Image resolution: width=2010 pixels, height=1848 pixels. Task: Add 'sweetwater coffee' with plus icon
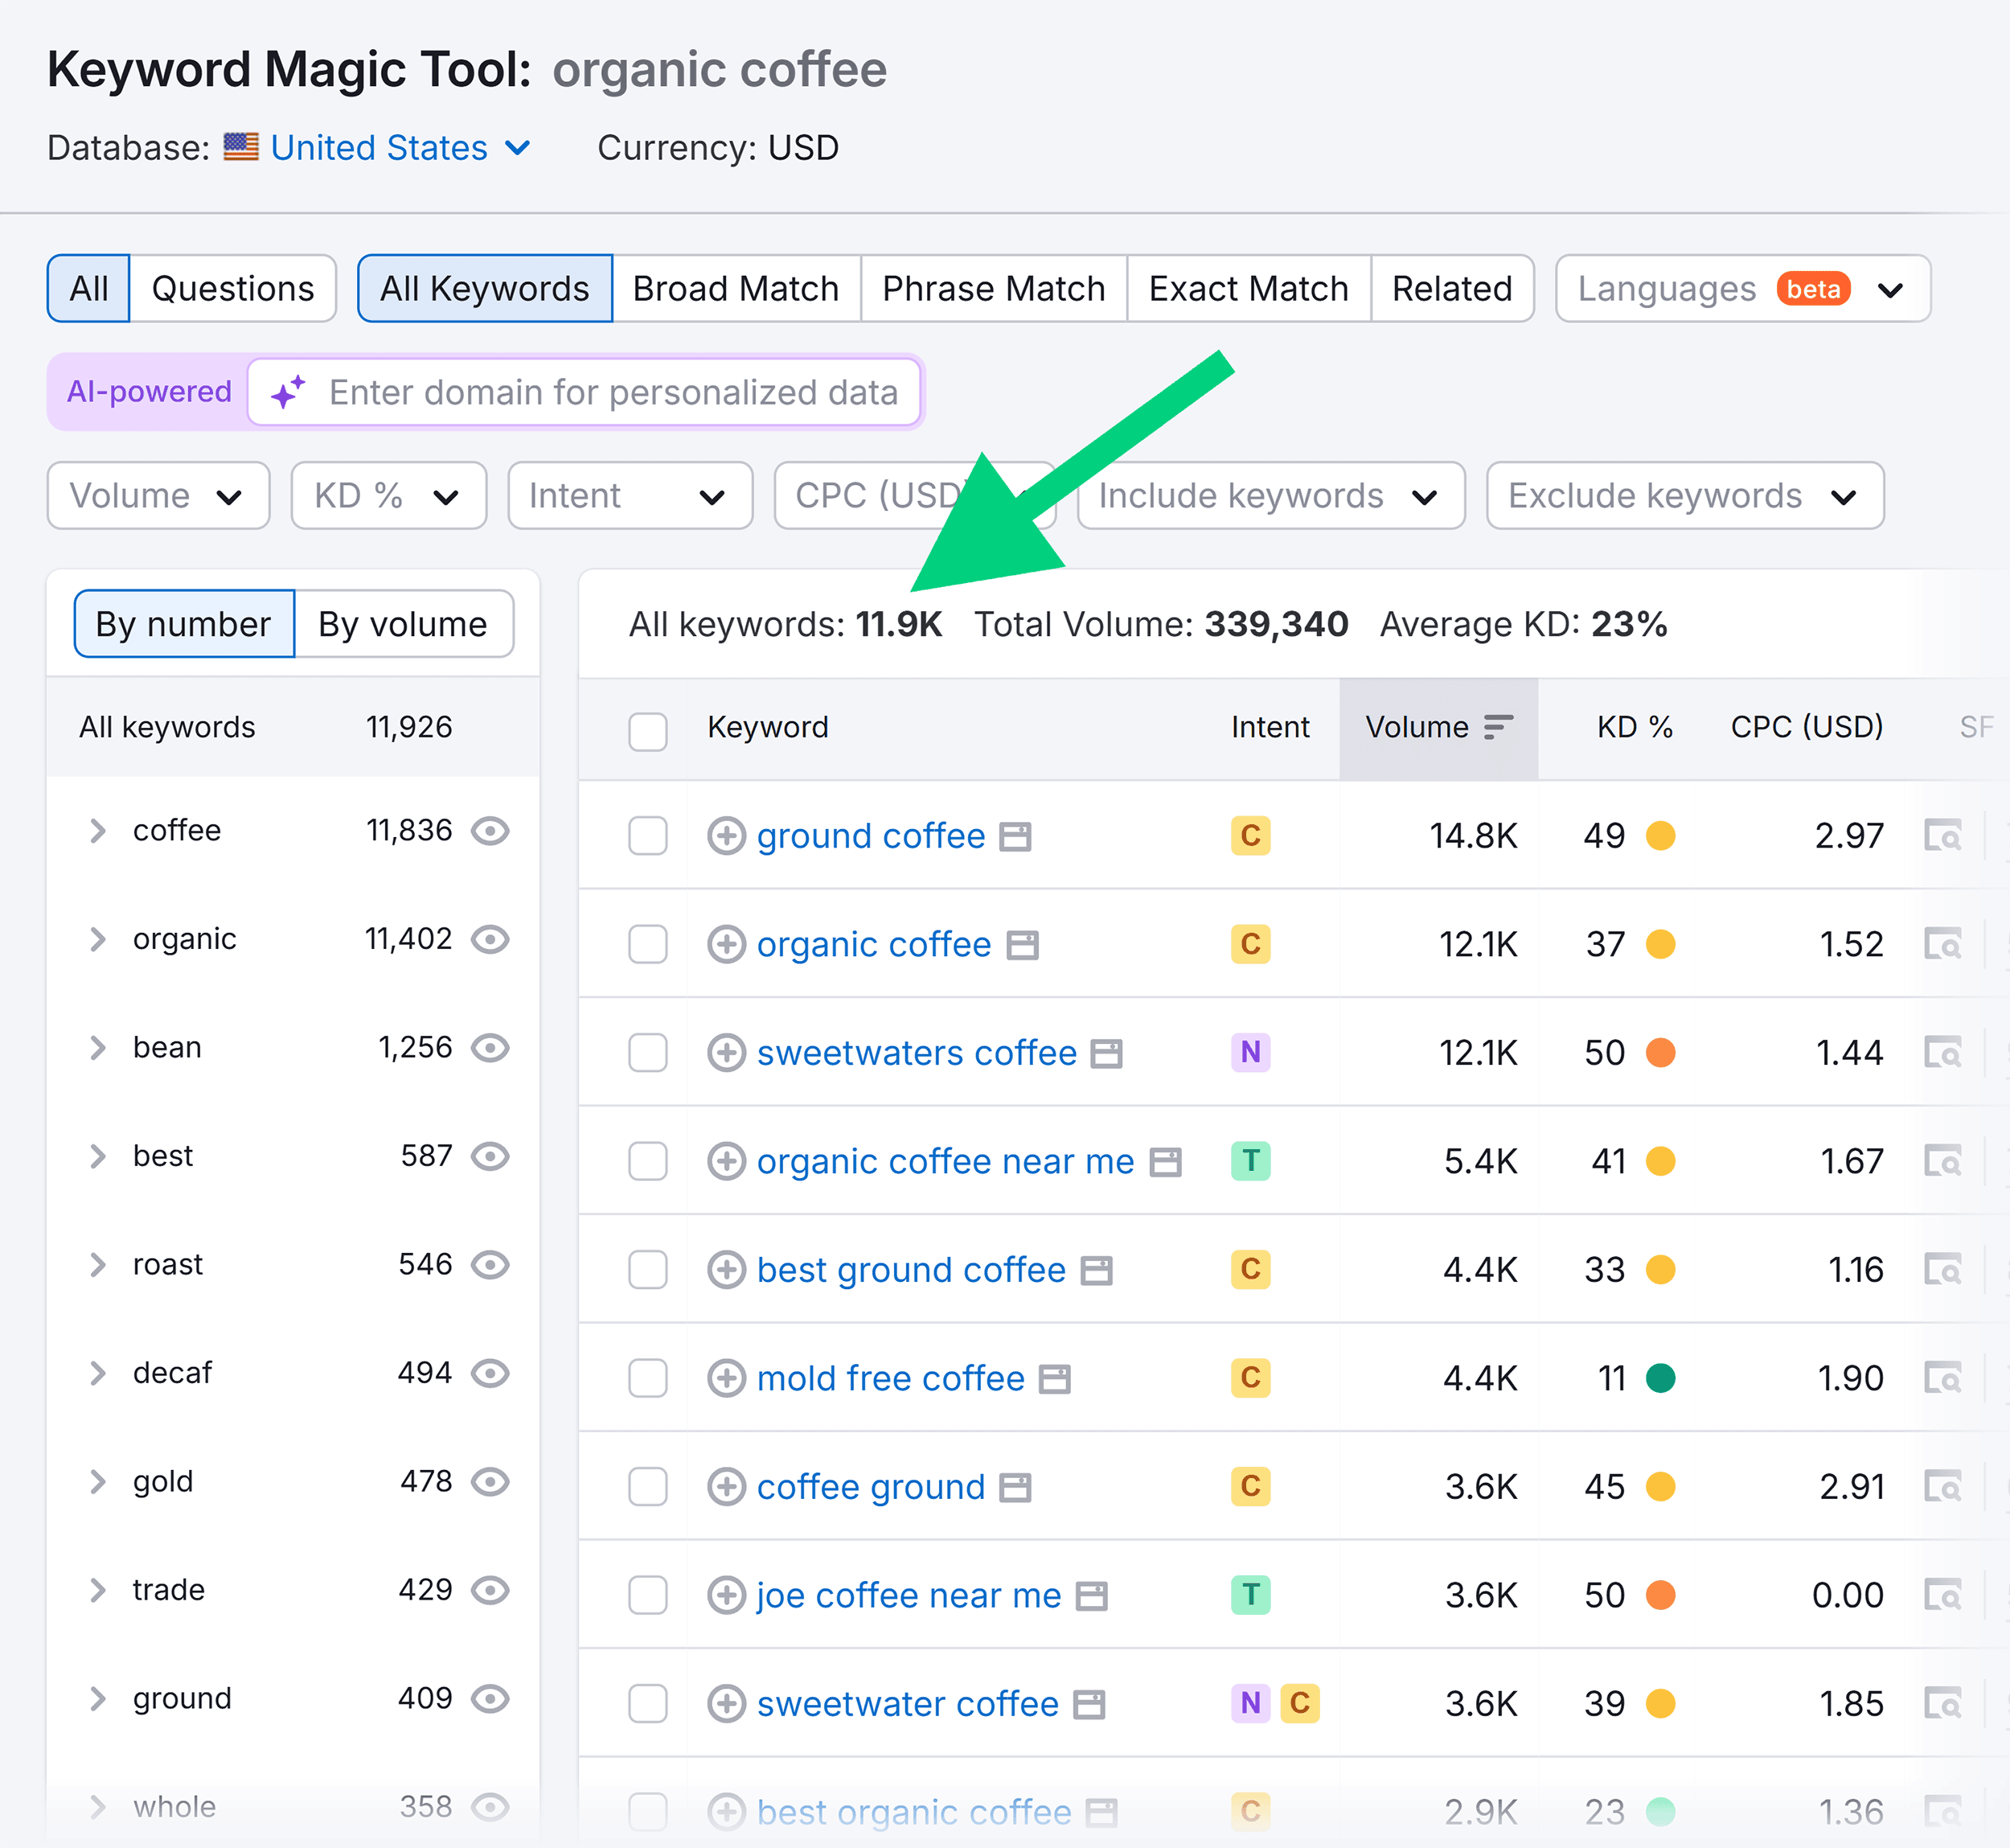click(x=726, y=1703)
